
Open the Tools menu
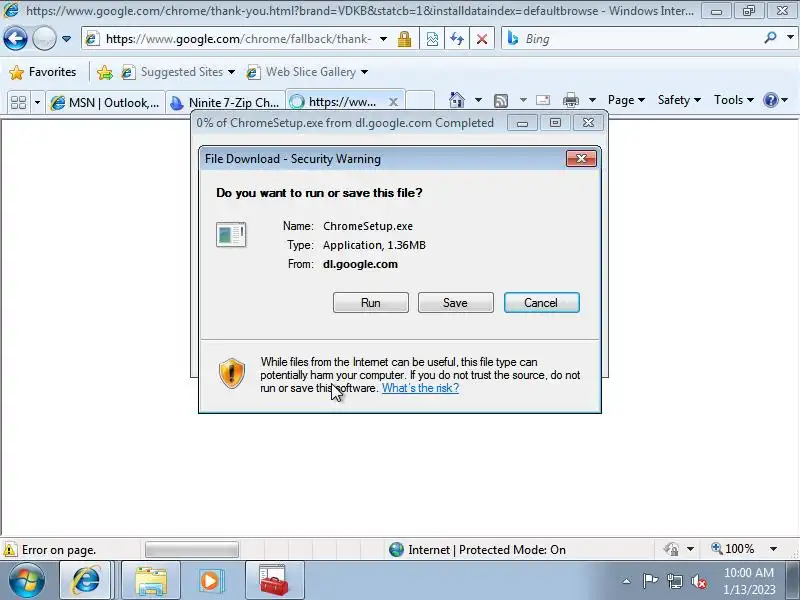(733, 100)
